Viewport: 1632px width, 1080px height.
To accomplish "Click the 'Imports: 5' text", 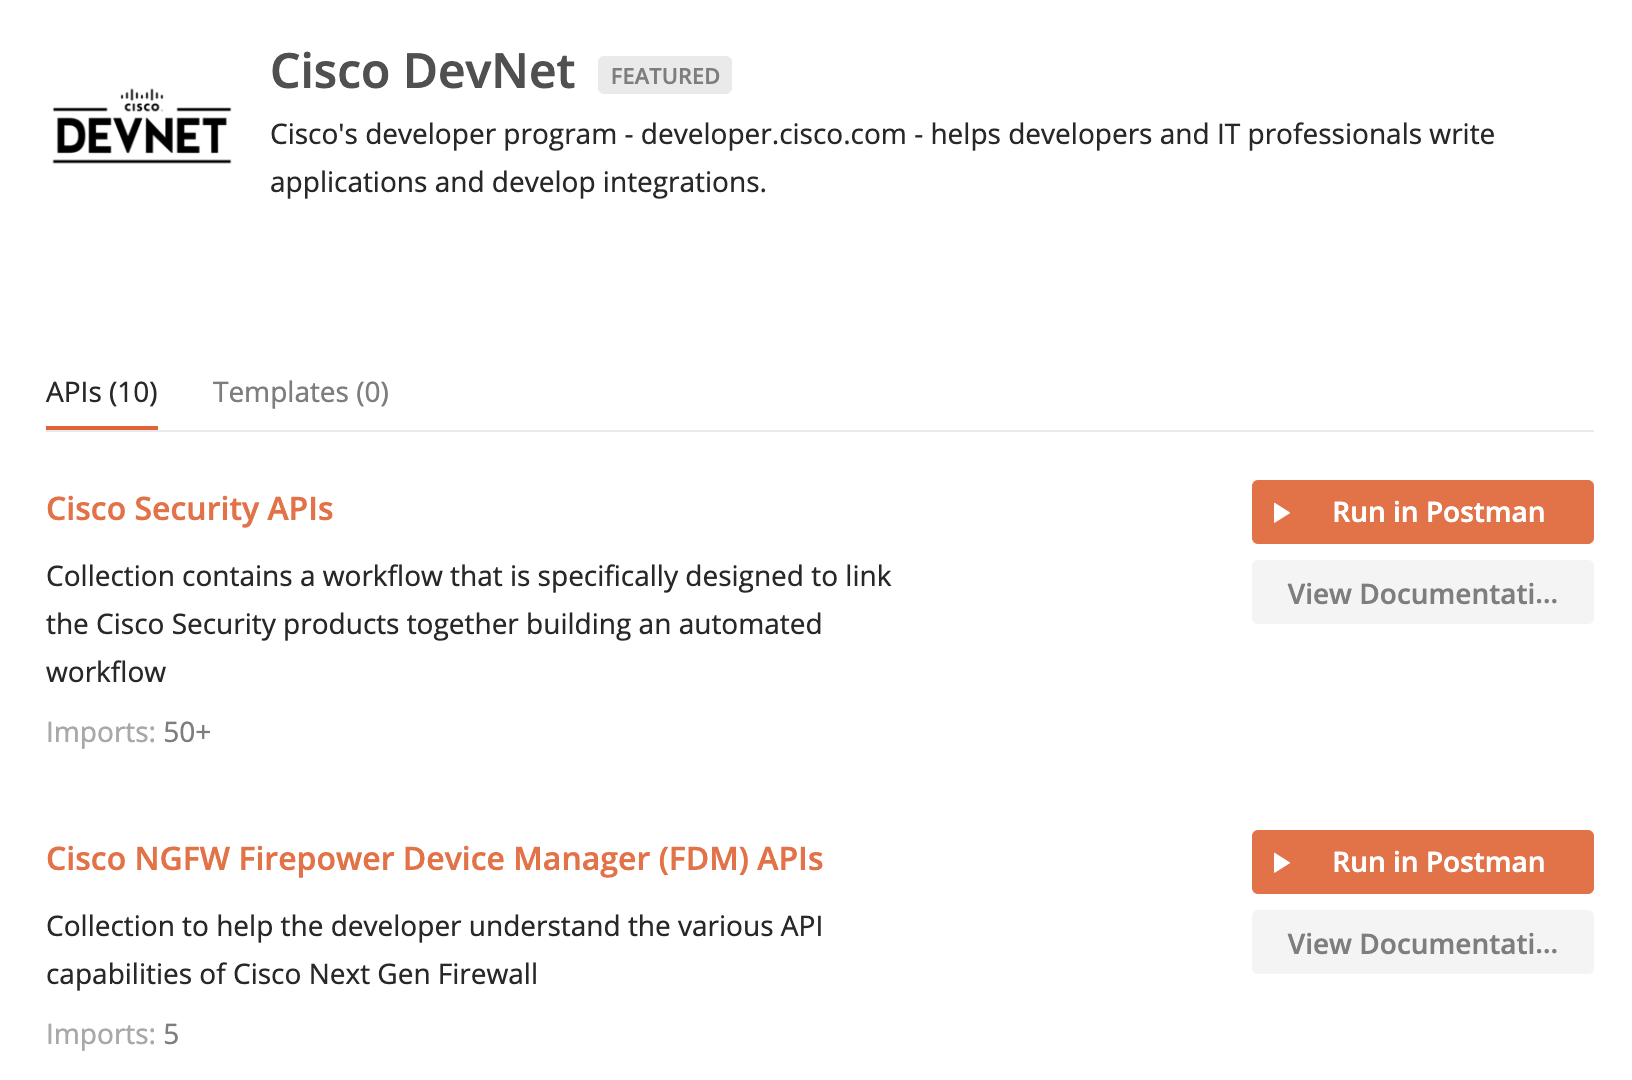I will (x=113, y=1034).
